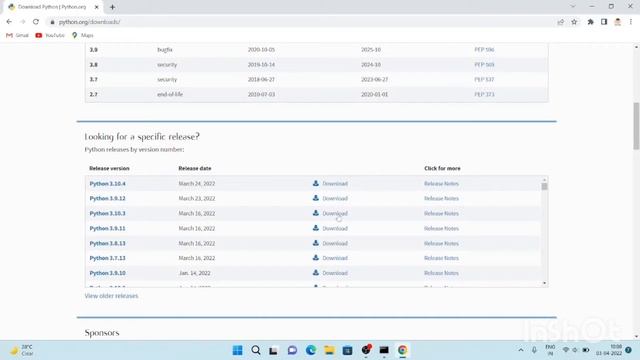Open Python 3.8.13 release link
This screenshot has width=640, height=360.
click(x=107, y=243)
